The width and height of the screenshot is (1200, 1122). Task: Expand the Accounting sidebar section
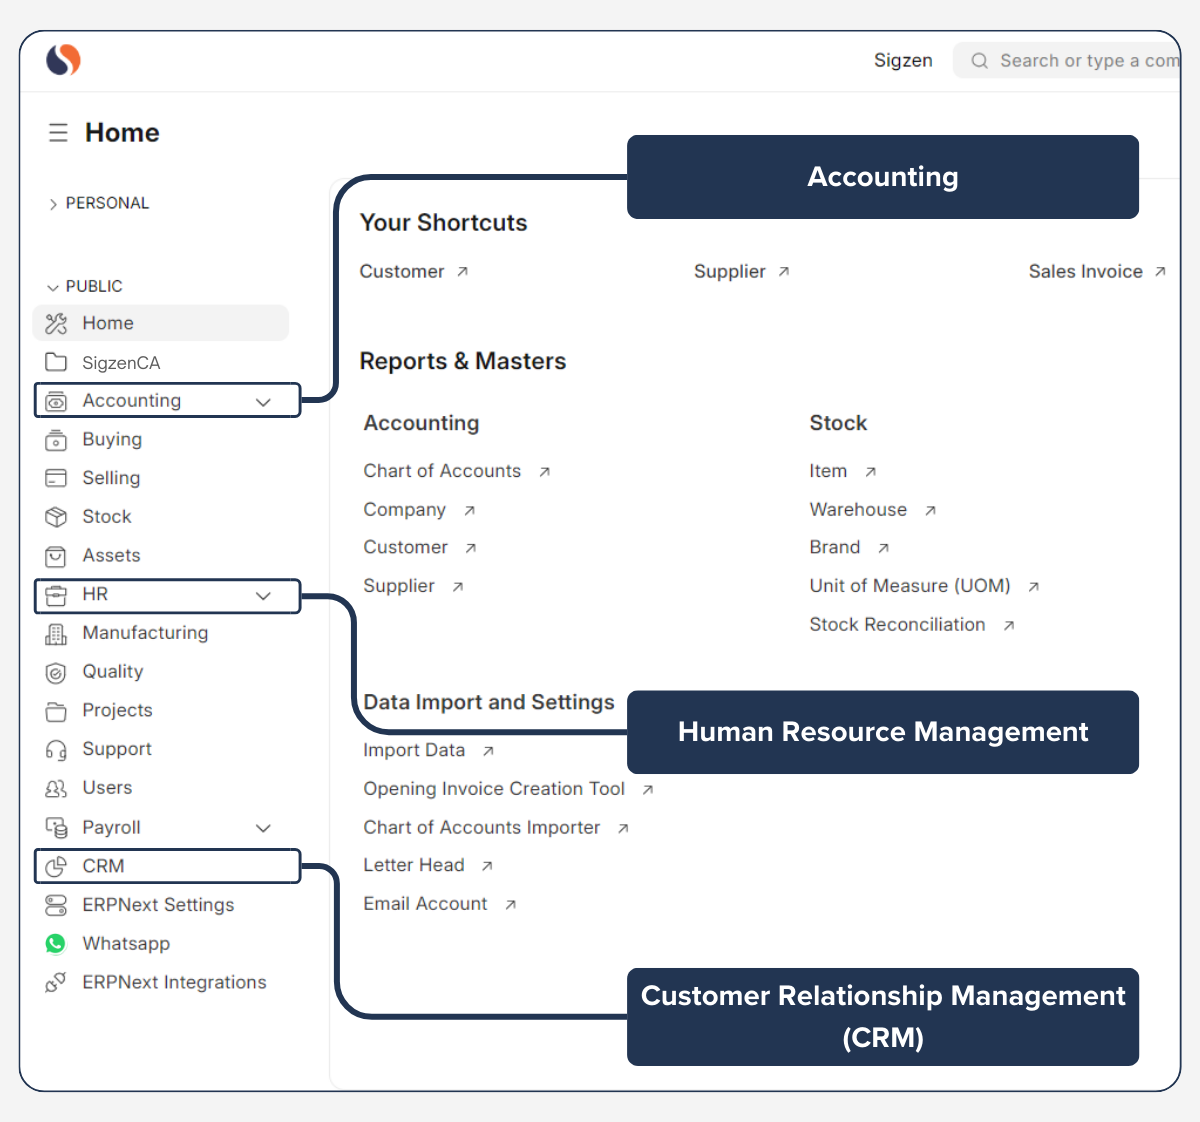263,400
